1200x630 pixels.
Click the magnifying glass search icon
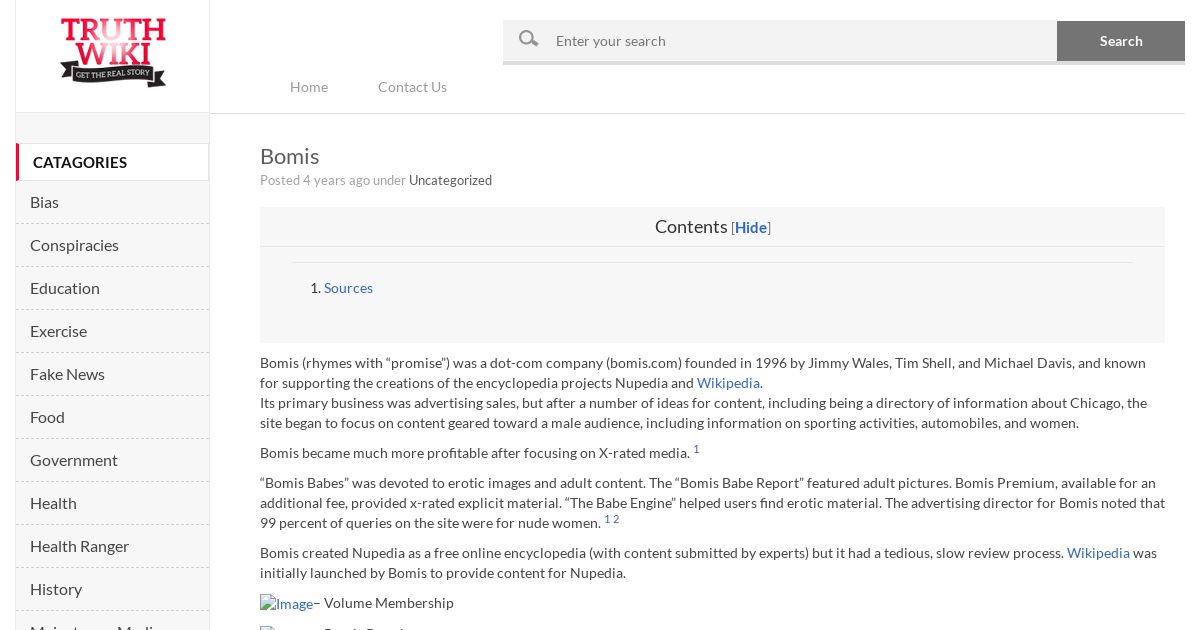coord(529,39)
